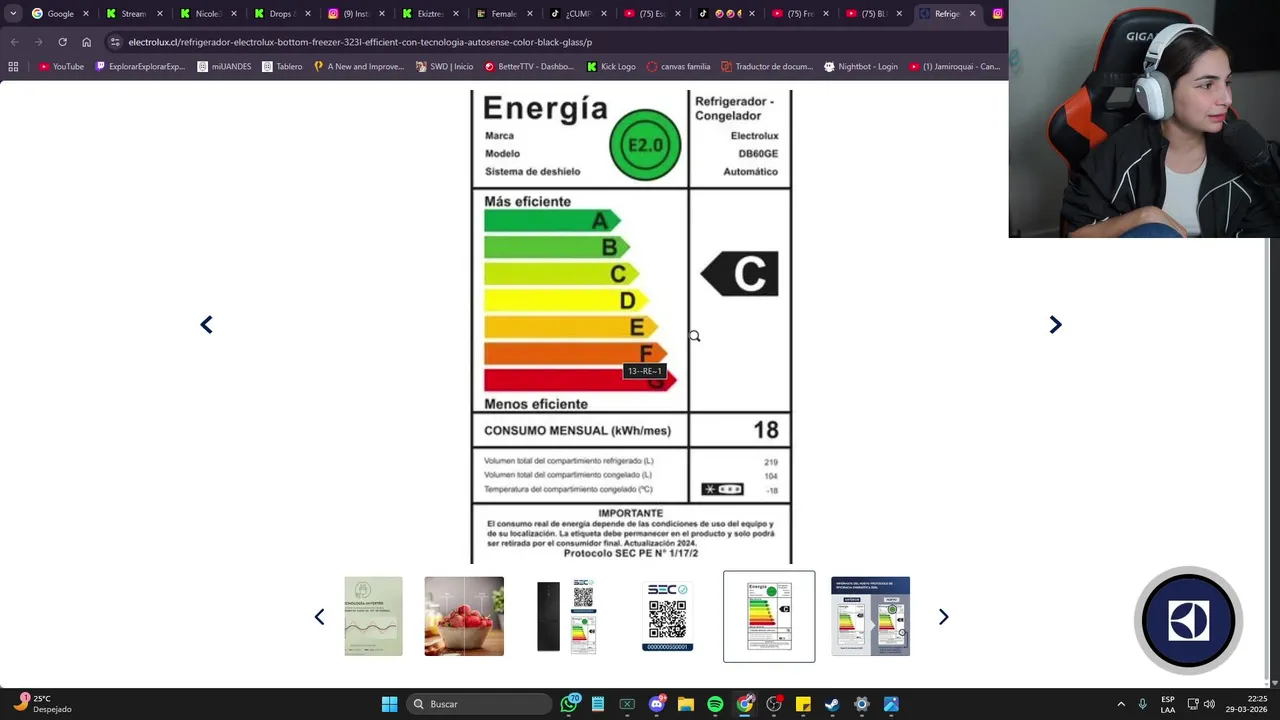Select the SEC QR code thumbnail

(667, 616)
